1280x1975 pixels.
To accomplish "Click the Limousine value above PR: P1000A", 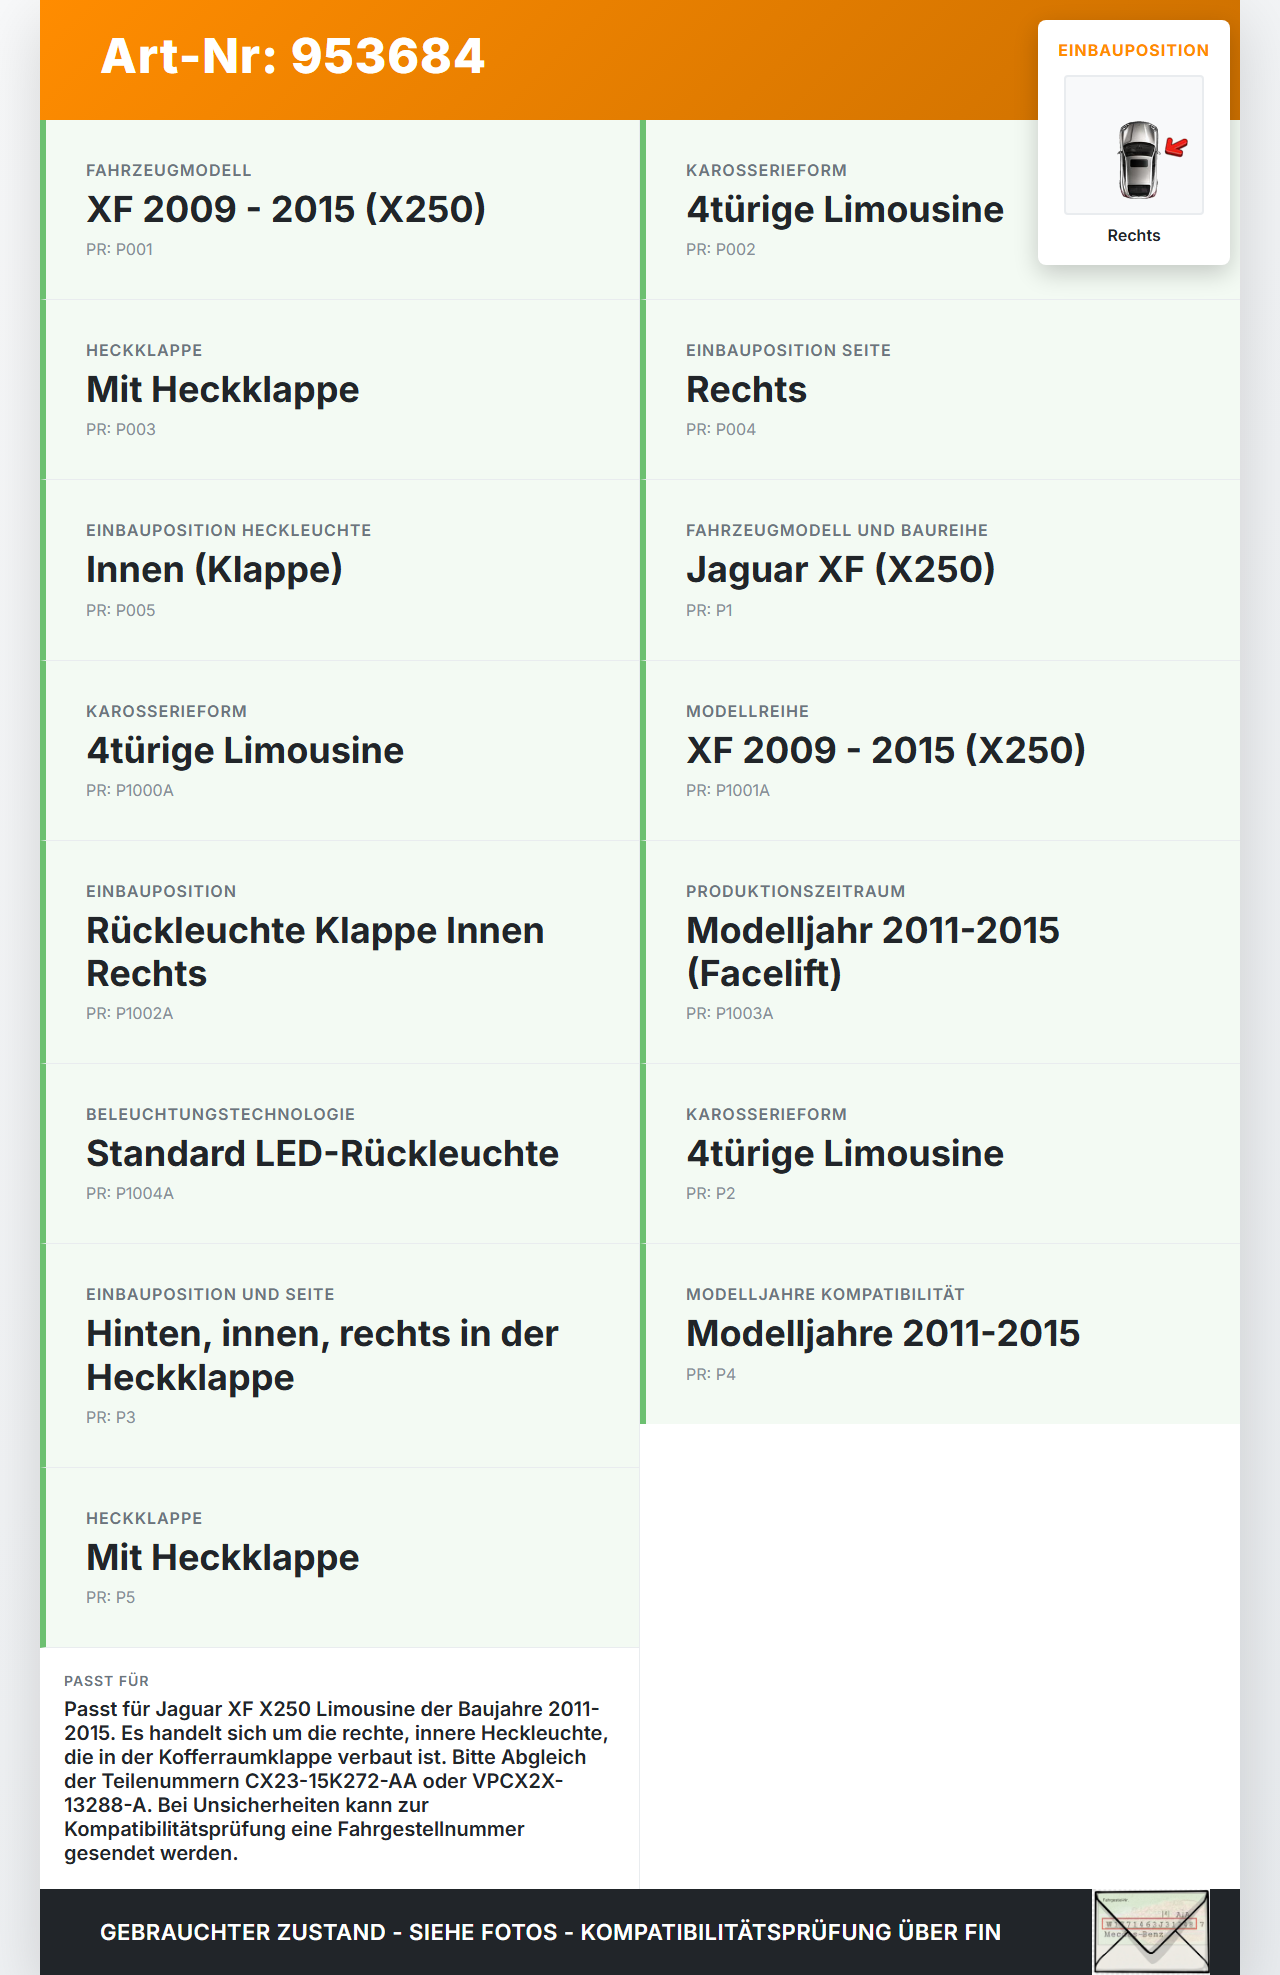I will 245,751.
